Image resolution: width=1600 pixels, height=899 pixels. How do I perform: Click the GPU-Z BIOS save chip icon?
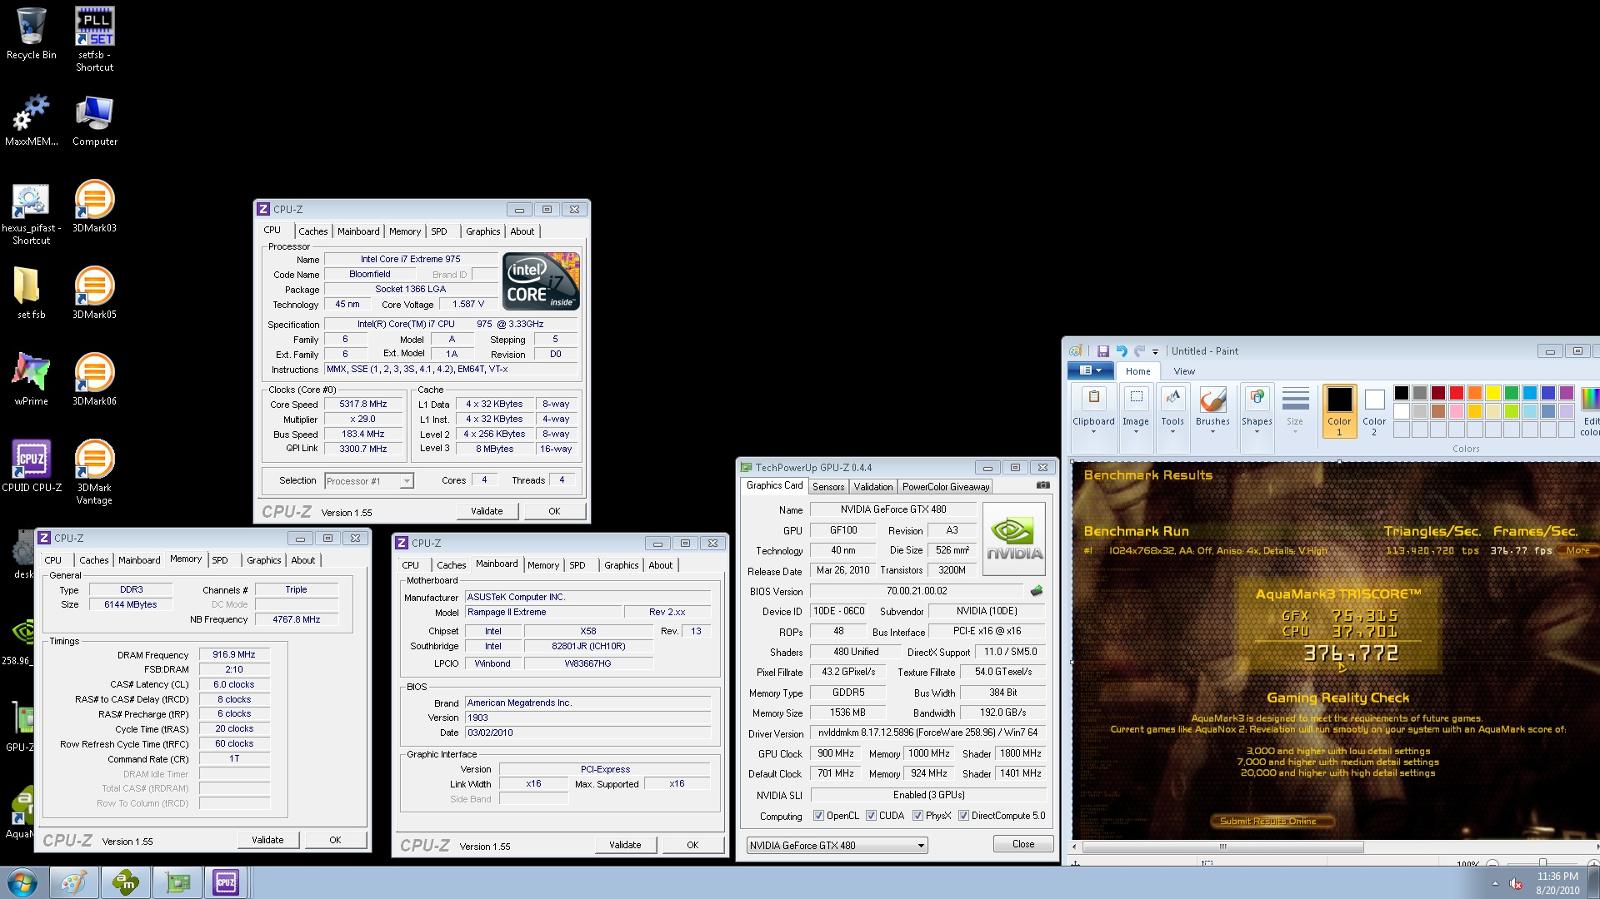[x=1037, y=591]
